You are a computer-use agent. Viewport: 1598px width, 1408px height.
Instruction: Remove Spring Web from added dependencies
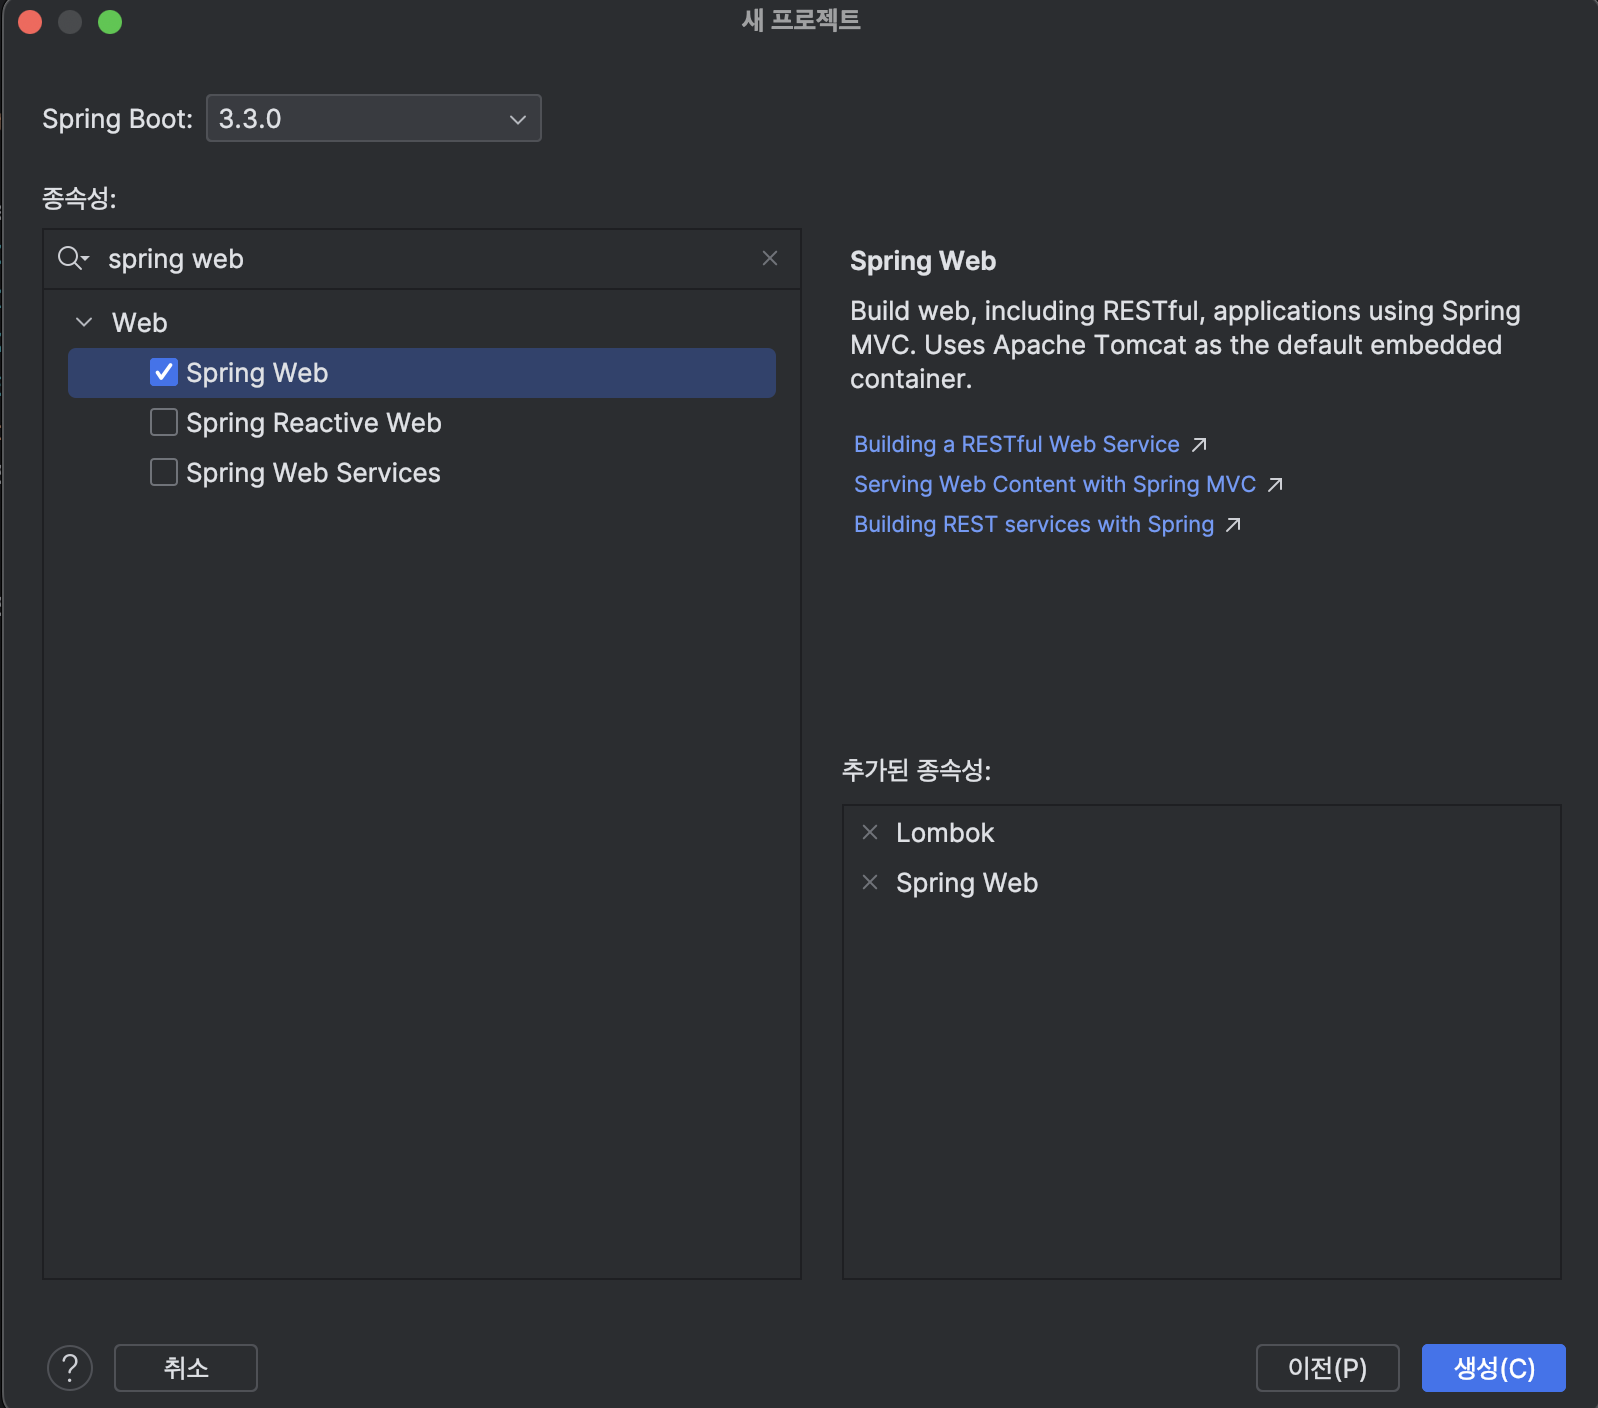(870, 883)
